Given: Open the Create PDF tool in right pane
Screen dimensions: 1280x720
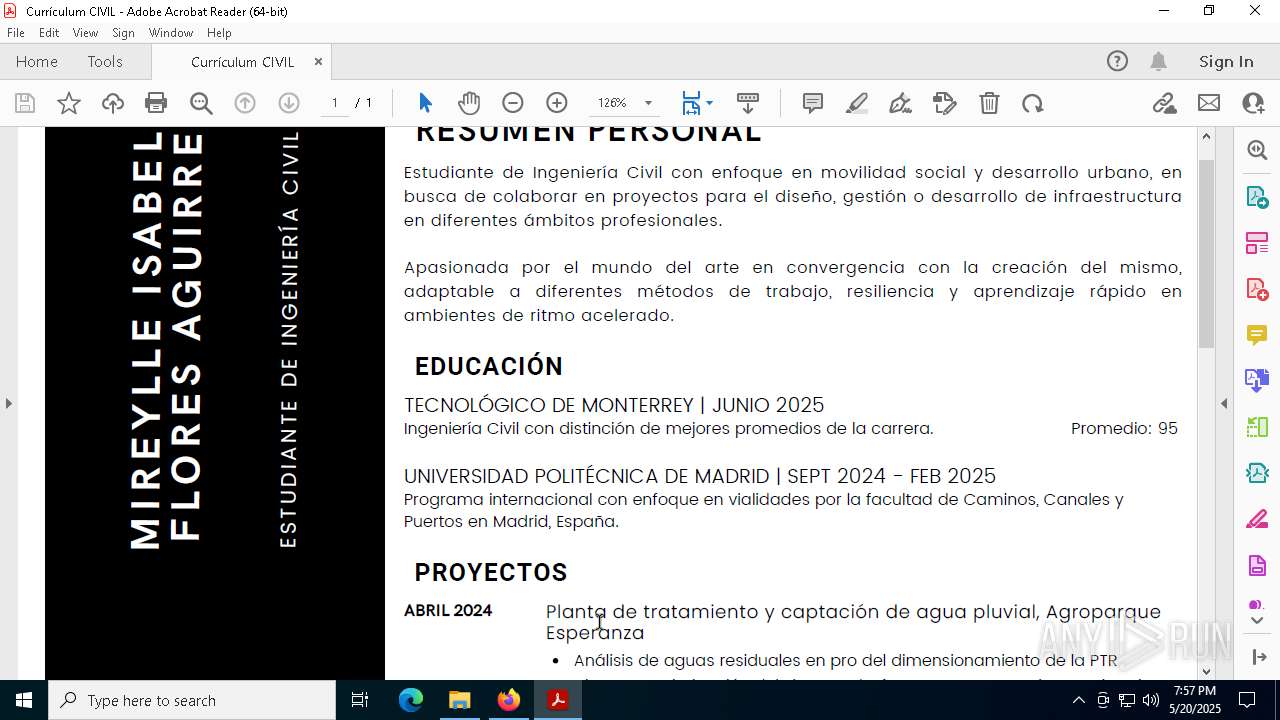Looking at the screenshot, I should point(1257,288).
